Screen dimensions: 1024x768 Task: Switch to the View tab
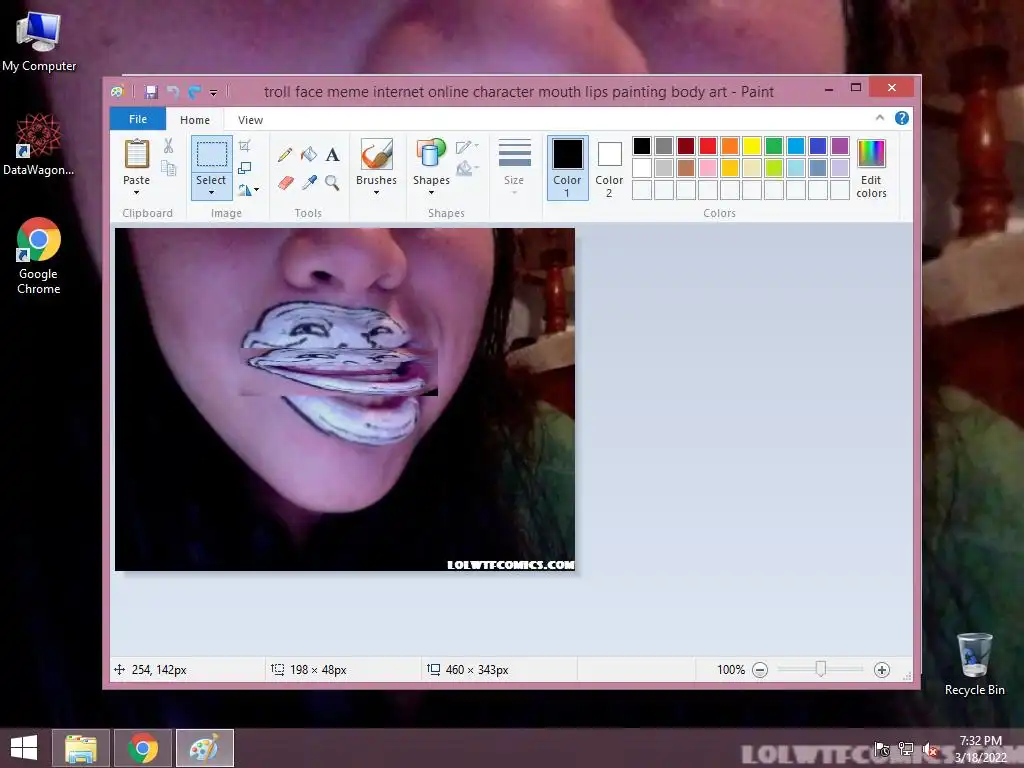pyautogui.click(x=251, y=120)
